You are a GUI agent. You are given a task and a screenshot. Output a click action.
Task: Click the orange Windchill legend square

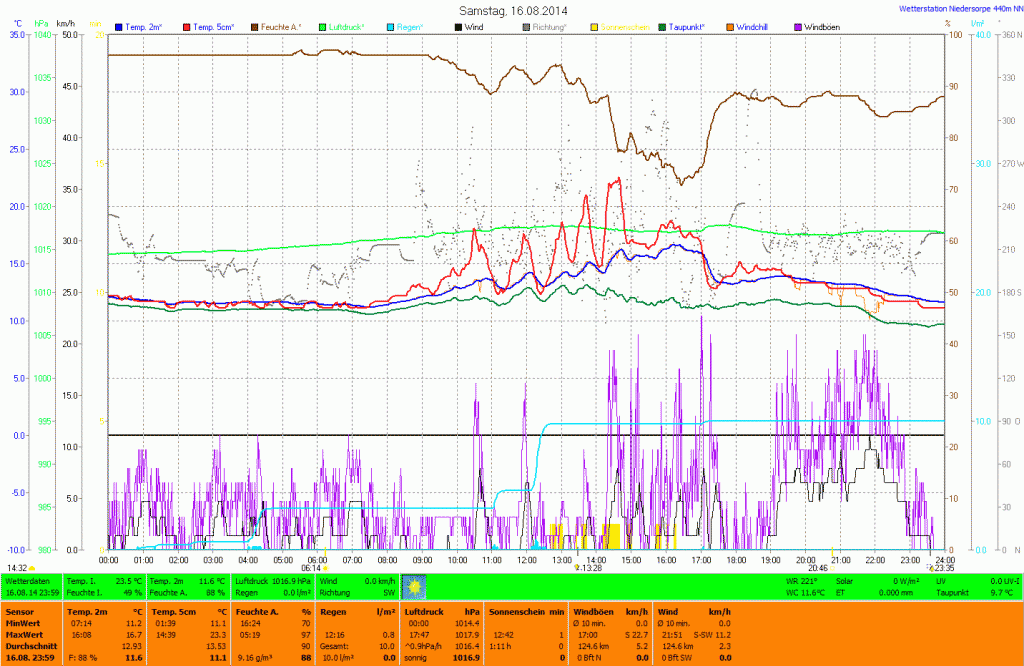pyautogui.click(x=729, y=25)
